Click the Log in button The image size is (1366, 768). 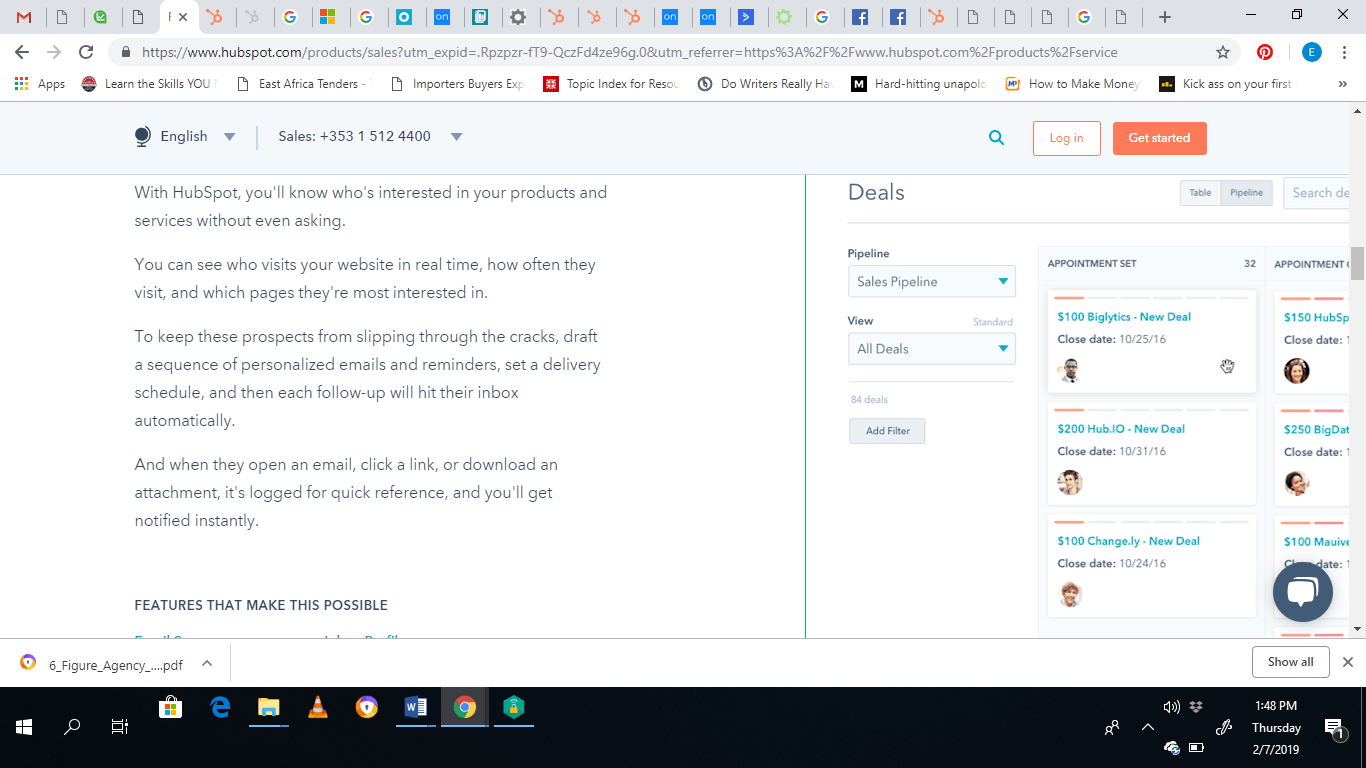coord(1066,138)
